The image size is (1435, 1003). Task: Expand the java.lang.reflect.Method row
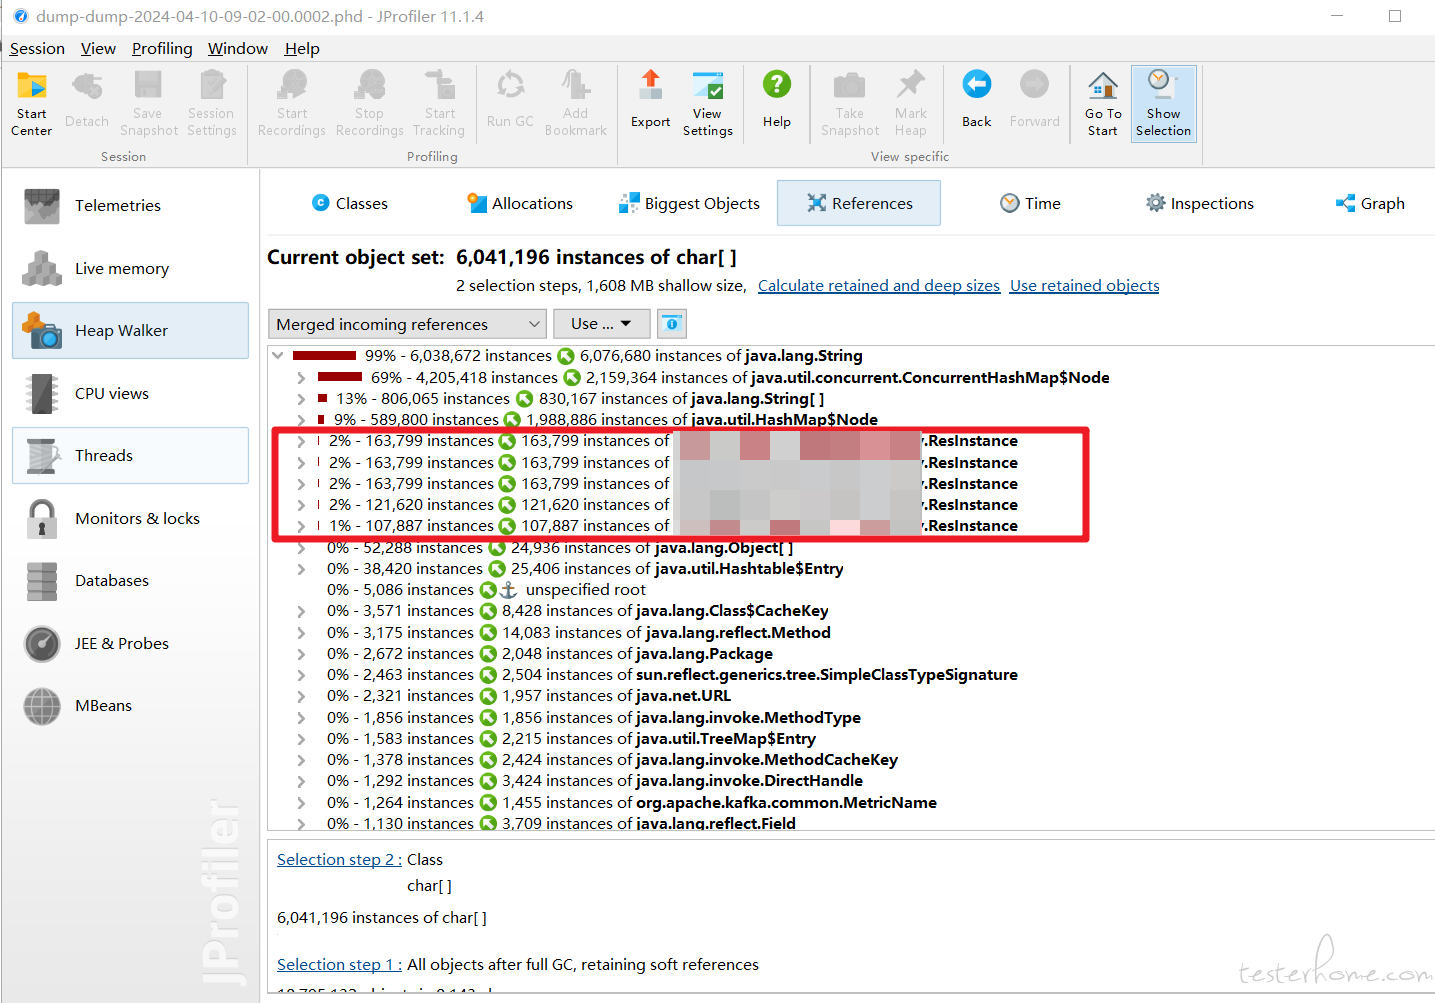coord(301,632)
